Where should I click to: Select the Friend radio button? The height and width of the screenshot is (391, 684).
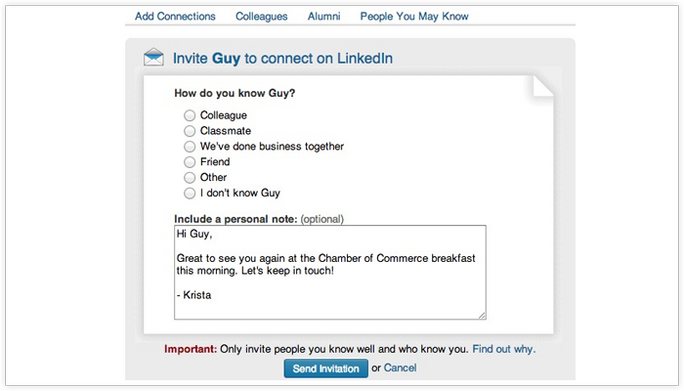click(189, 162)
